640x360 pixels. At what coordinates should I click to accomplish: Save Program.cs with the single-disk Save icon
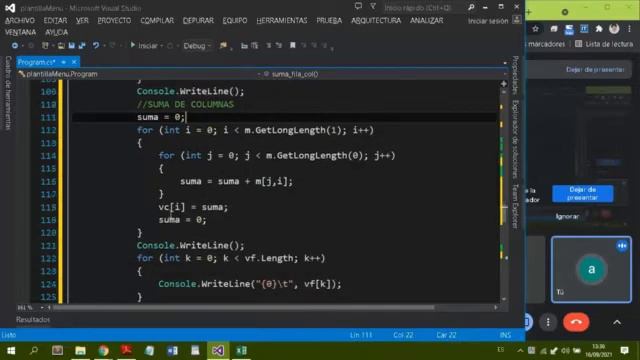click(71, 46)
